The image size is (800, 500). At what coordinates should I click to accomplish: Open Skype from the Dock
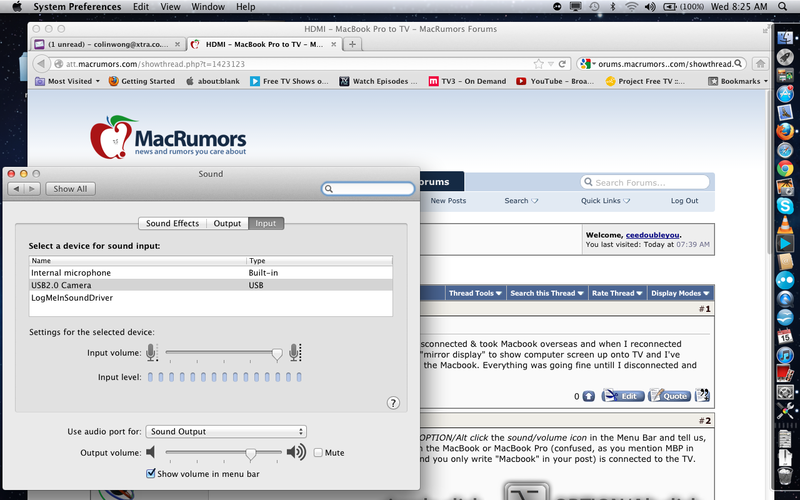click(x=785, y=206)
